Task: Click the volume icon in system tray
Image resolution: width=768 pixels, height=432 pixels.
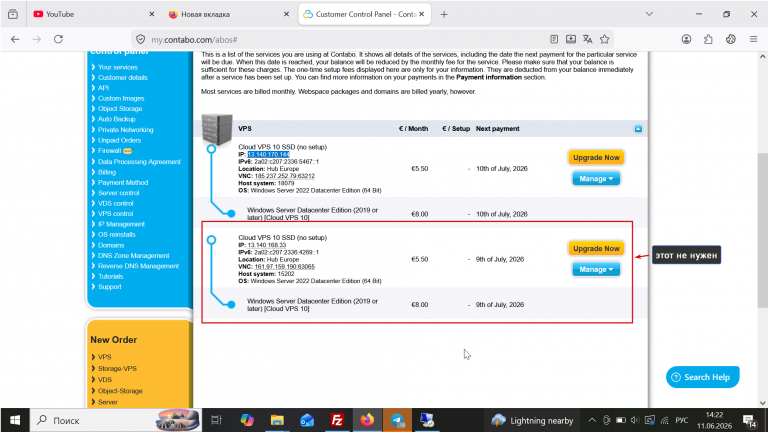Action: (x=635, y=420)
